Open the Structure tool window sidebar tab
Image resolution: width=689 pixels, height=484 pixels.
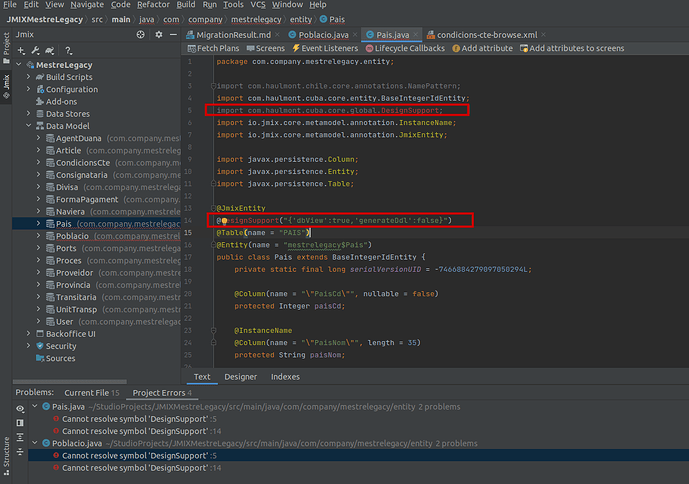click(6, 456)
